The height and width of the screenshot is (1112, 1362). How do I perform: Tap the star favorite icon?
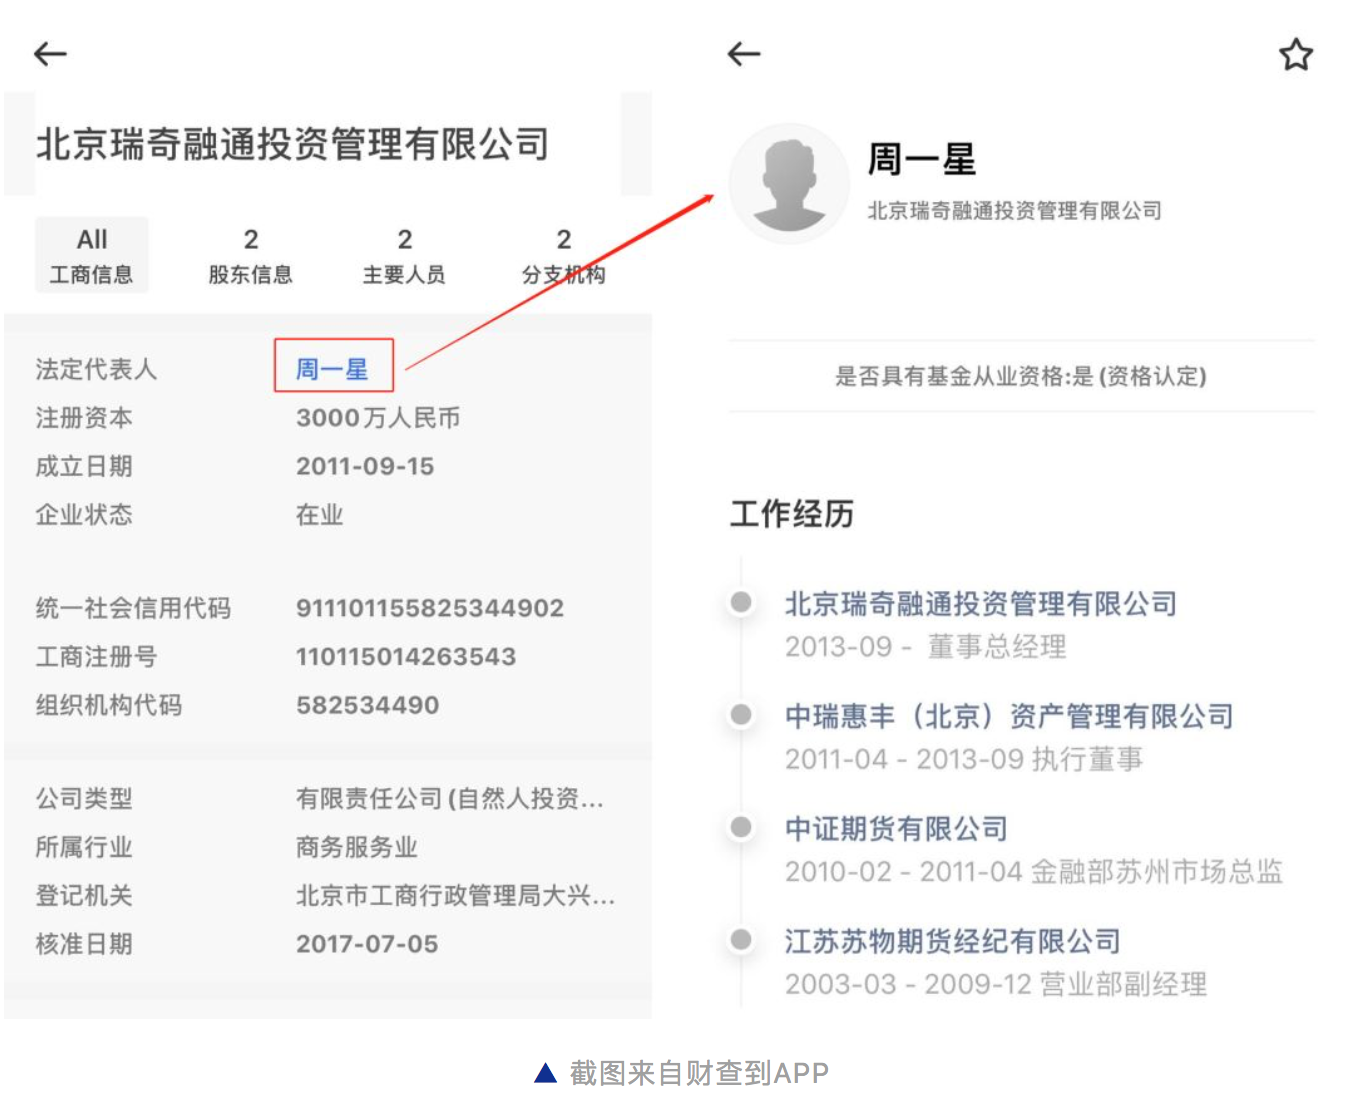(x=1296, y=54)
